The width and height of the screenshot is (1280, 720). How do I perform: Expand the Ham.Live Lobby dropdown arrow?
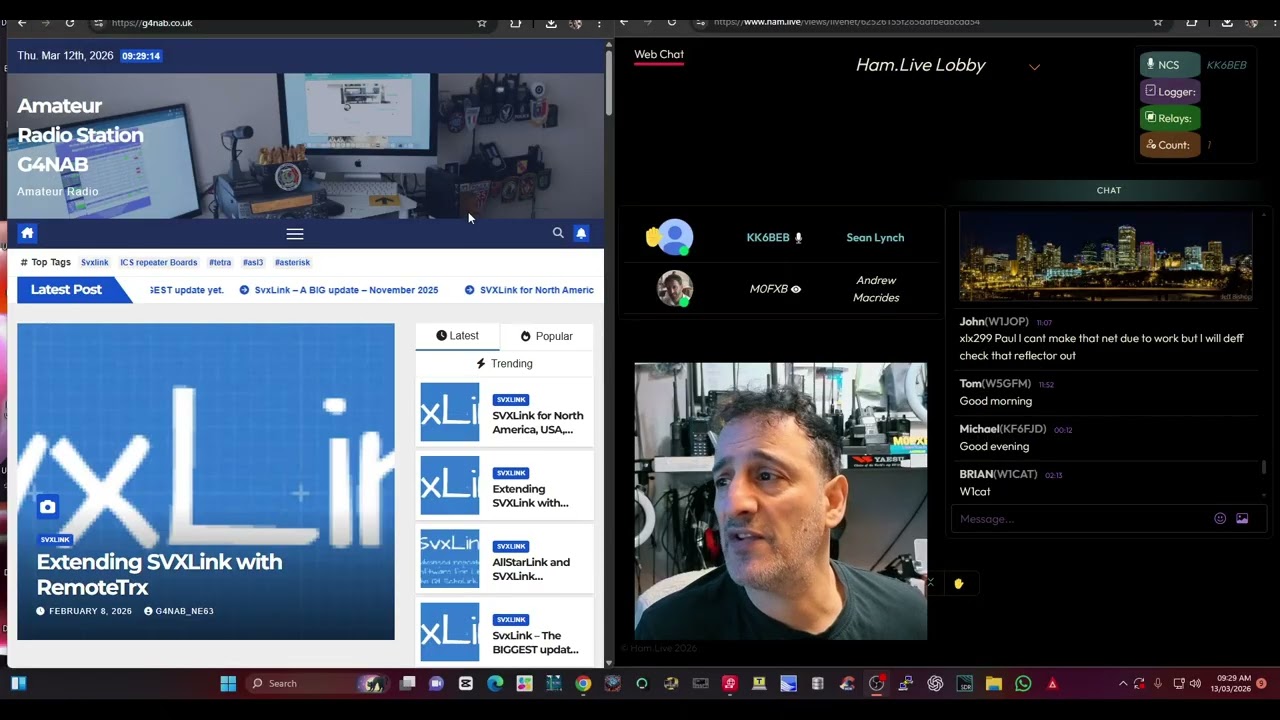(1034, 67)
